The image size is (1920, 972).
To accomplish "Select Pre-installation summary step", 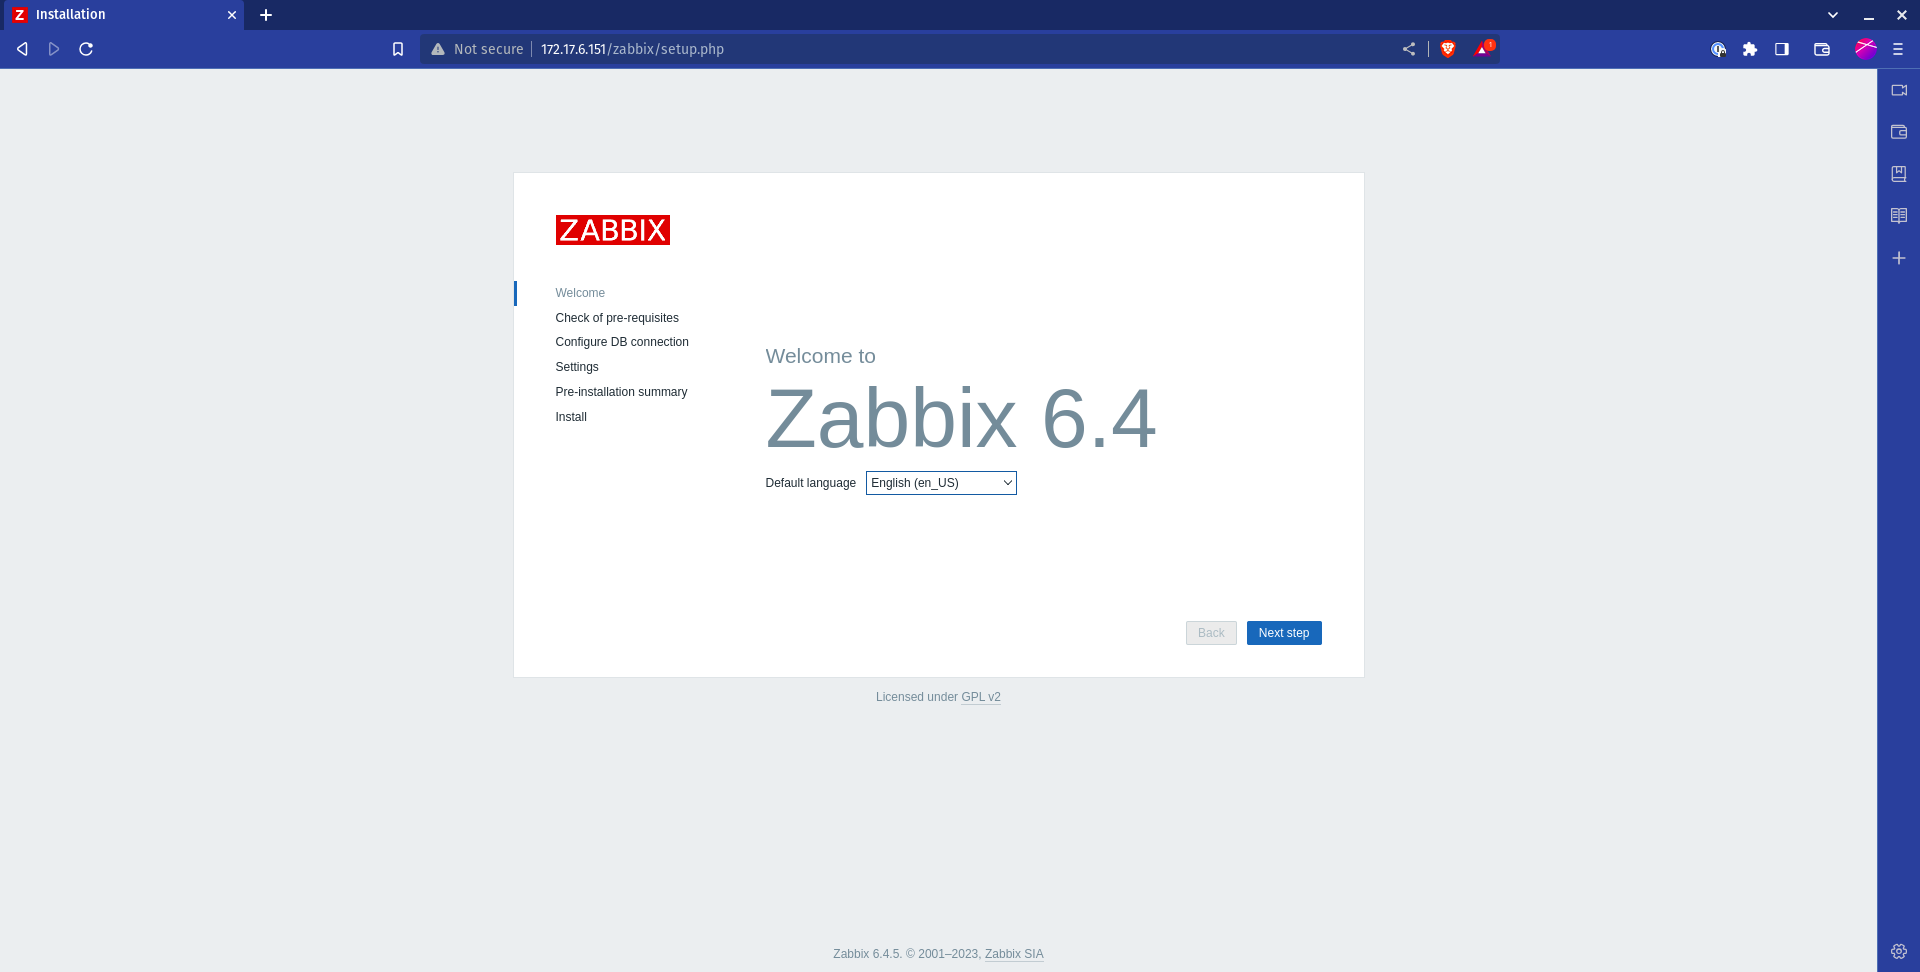I will coord(621,392).
